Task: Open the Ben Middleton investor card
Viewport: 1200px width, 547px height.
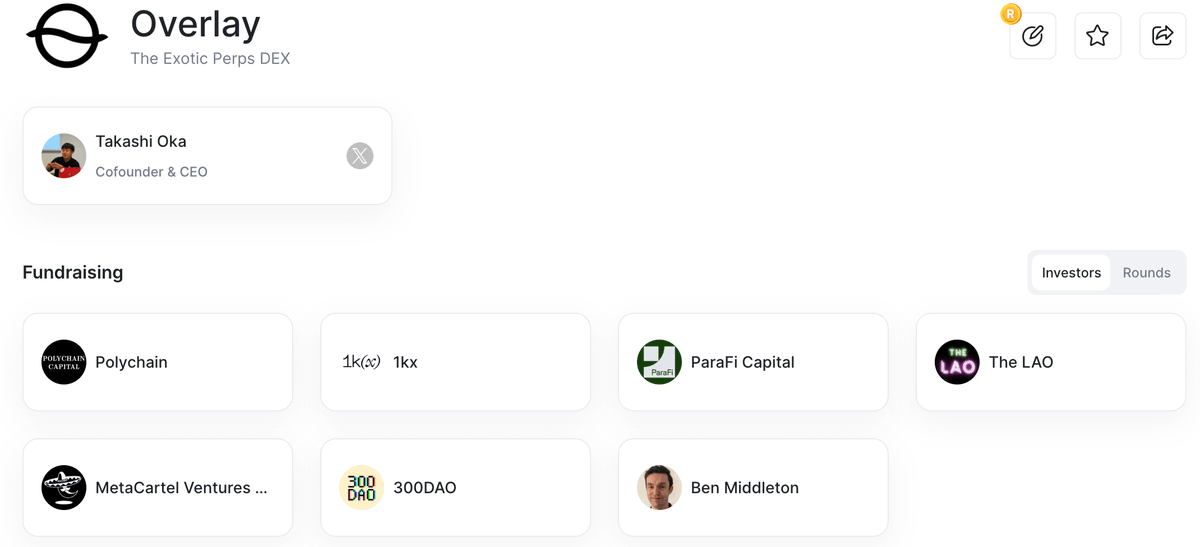Action: tap(753, 488)
